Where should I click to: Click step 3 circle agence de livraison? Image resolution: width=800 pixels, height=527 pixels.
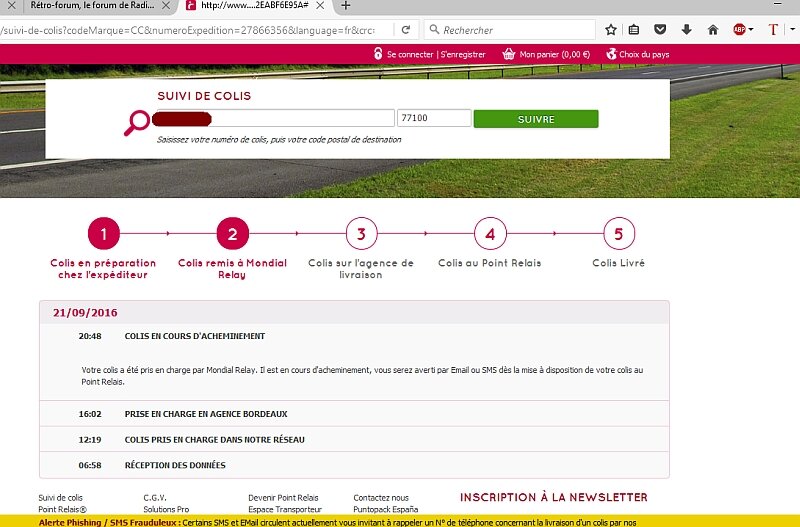tap(361, 234)
